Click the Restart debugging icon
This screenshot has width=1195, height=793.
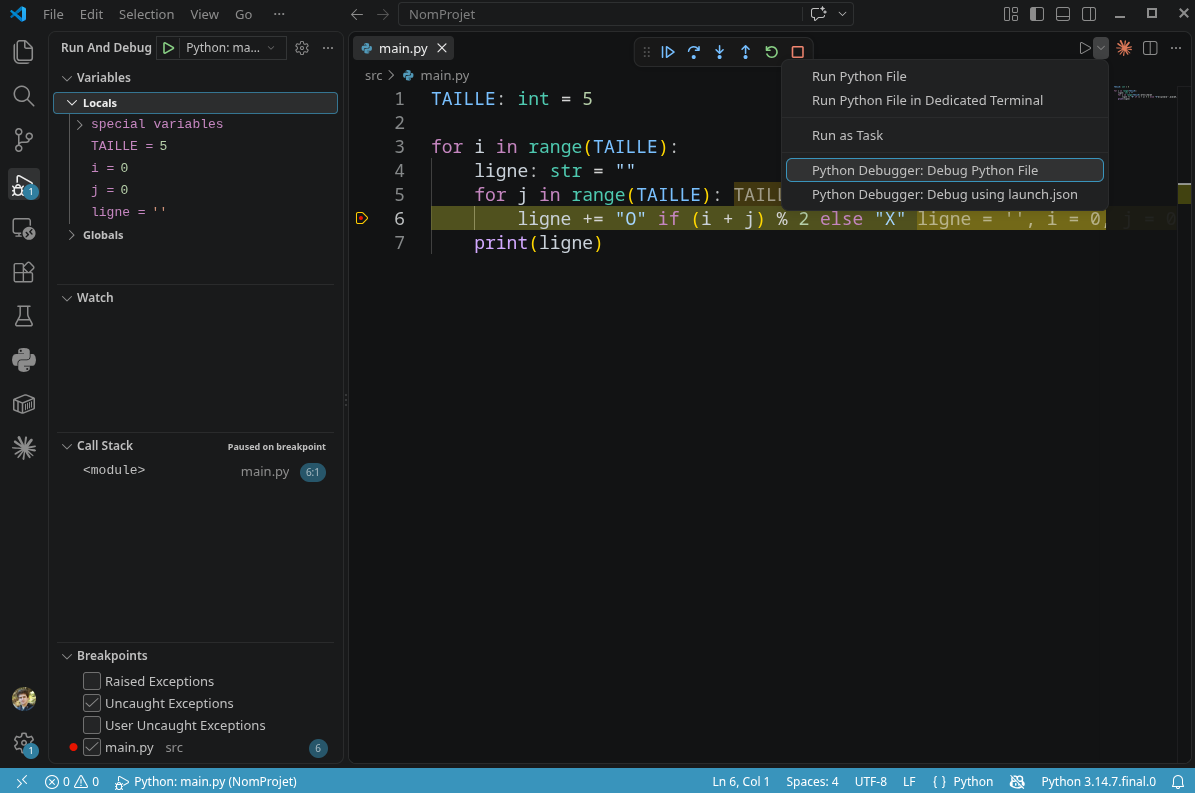(771, 52)
